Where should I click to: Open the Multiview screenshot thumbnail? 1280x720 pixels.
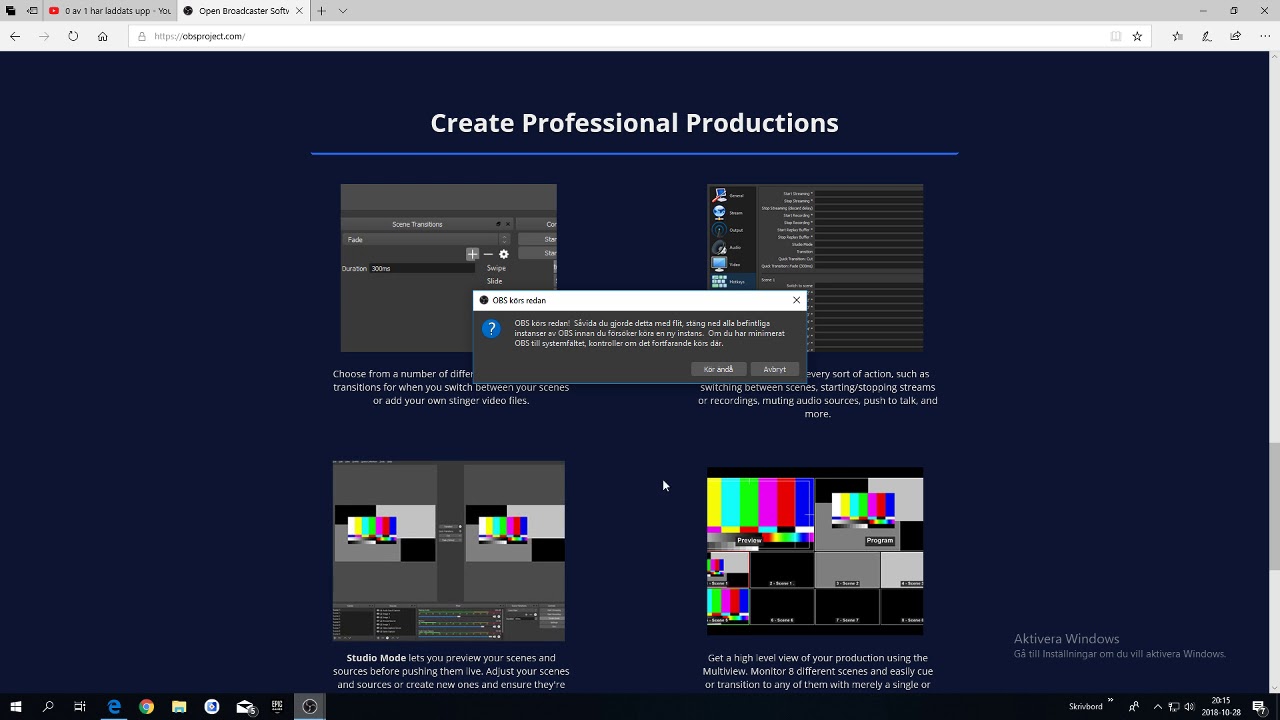815,551
